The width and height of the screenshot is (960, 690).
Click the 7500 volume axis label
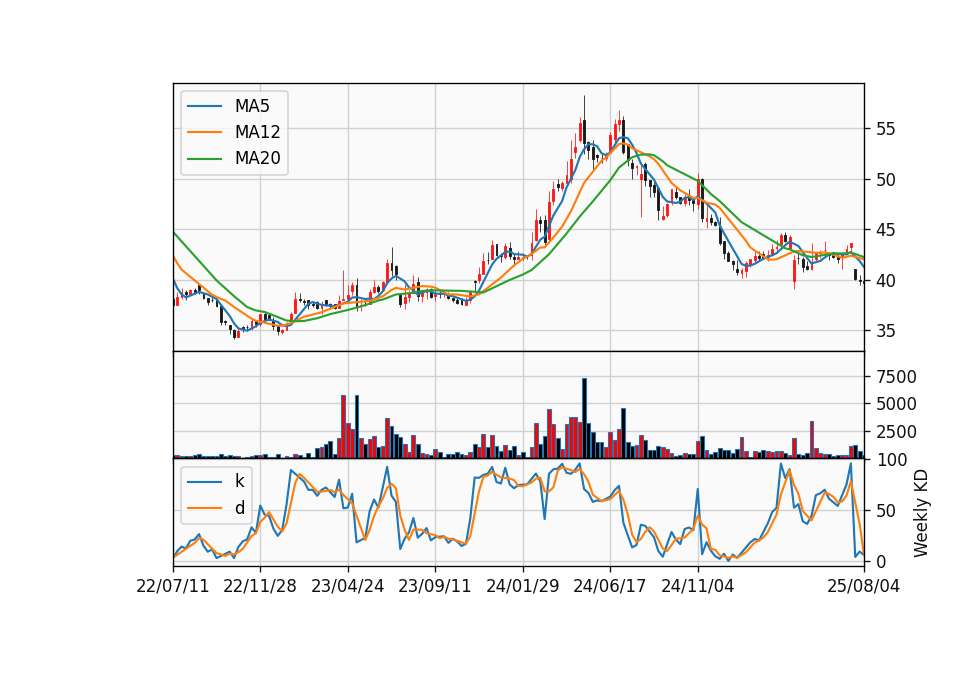pos(896,377)
